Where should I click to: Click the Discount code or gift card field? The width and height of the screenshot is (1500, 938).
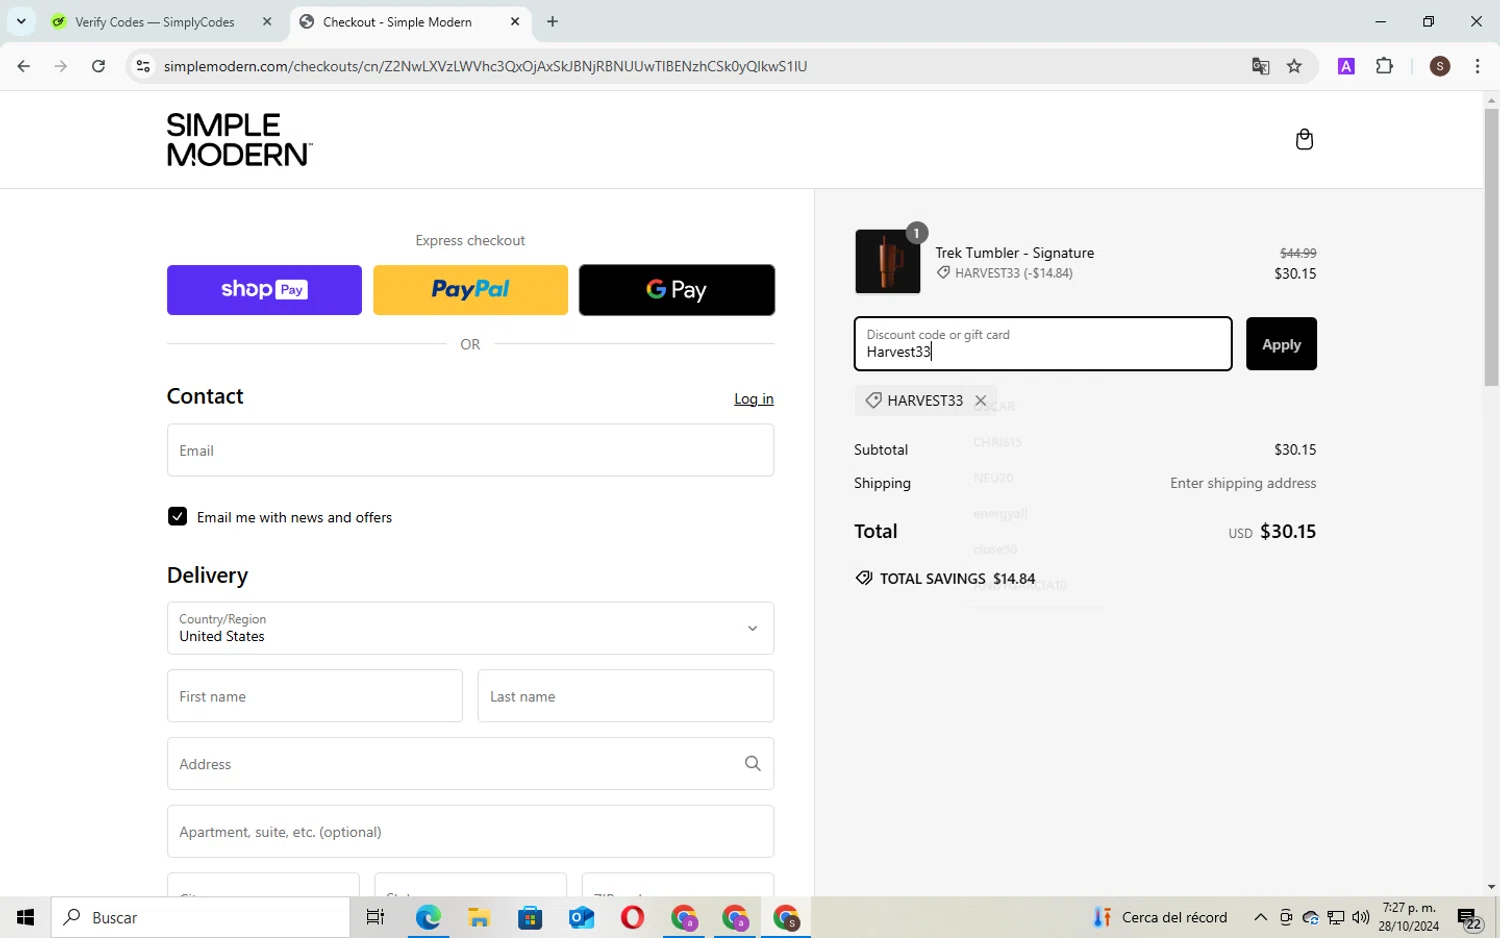(1043, 344)
